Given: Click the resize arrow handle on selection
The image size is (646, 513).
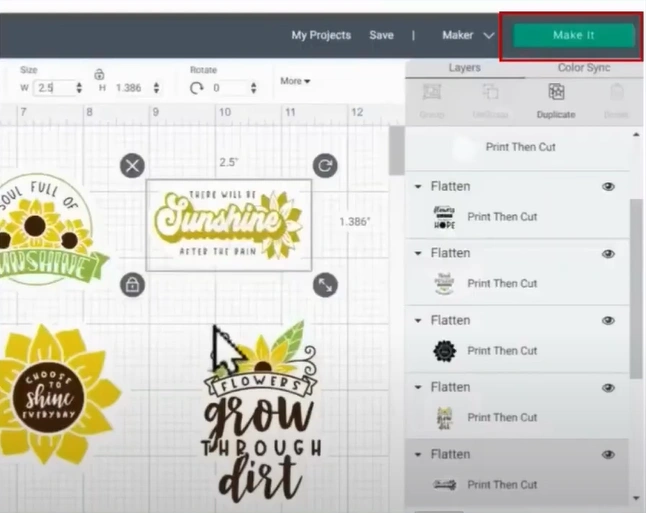Looking at the screenshot, I should [324, 285].
